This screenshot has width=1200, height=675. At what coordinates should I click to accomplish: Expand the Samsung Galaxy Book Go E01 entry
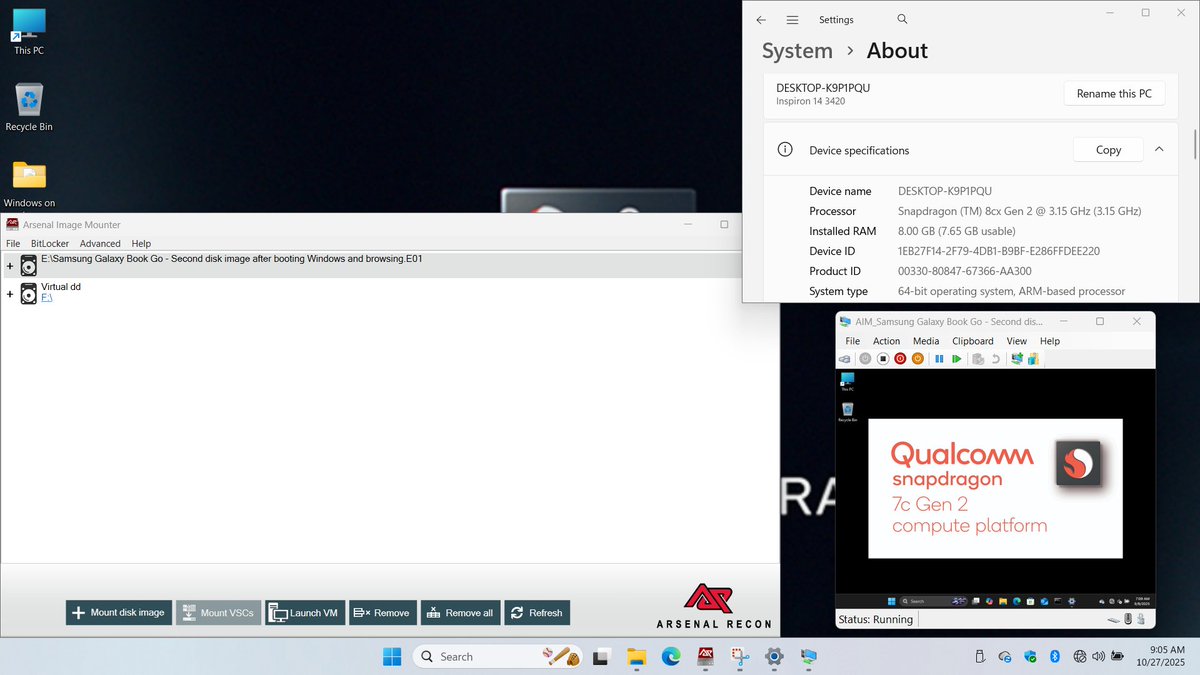(10, 266)
